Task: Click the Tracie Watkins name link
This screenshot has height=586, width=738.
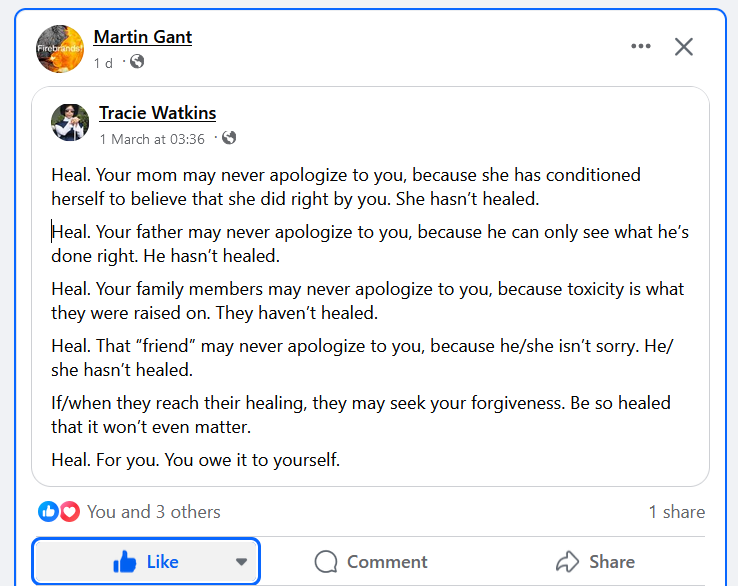Action: pos(157,113)
